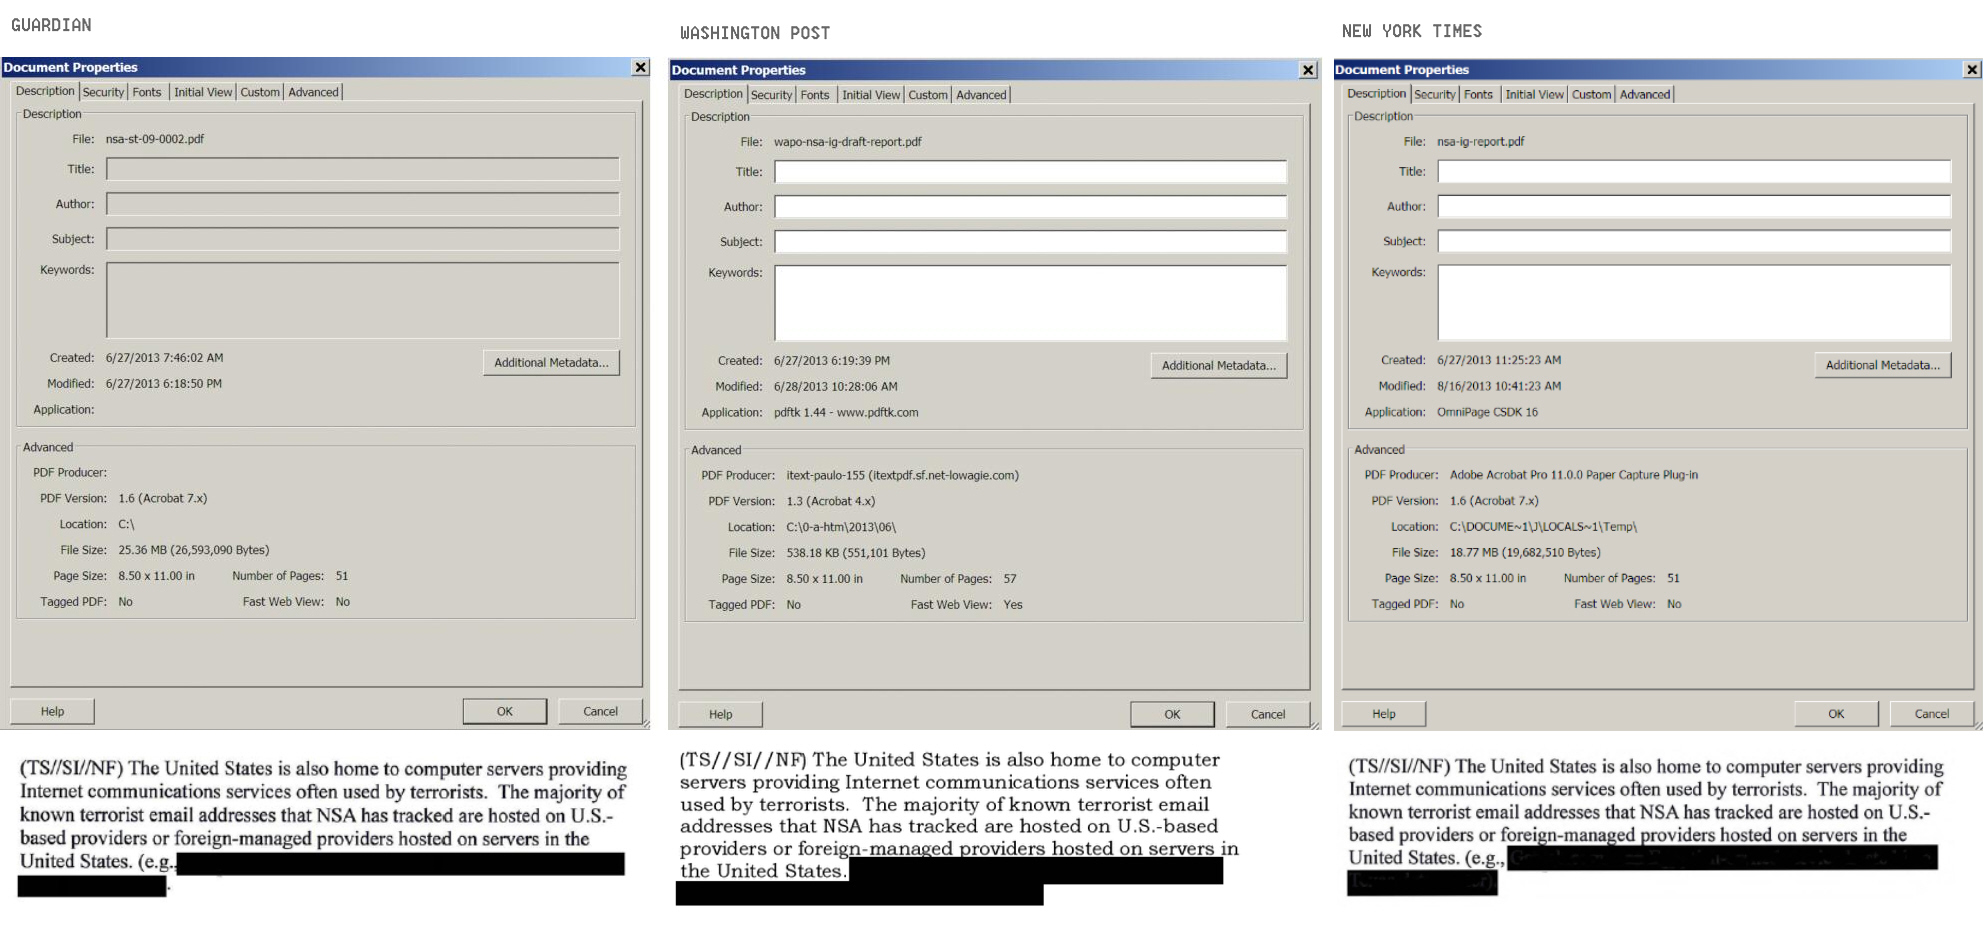This screenshot has height=938, width=1986.
Task: Click file name wapo-nsa-ig-draft-report.pdf
Action: (848, 142)
